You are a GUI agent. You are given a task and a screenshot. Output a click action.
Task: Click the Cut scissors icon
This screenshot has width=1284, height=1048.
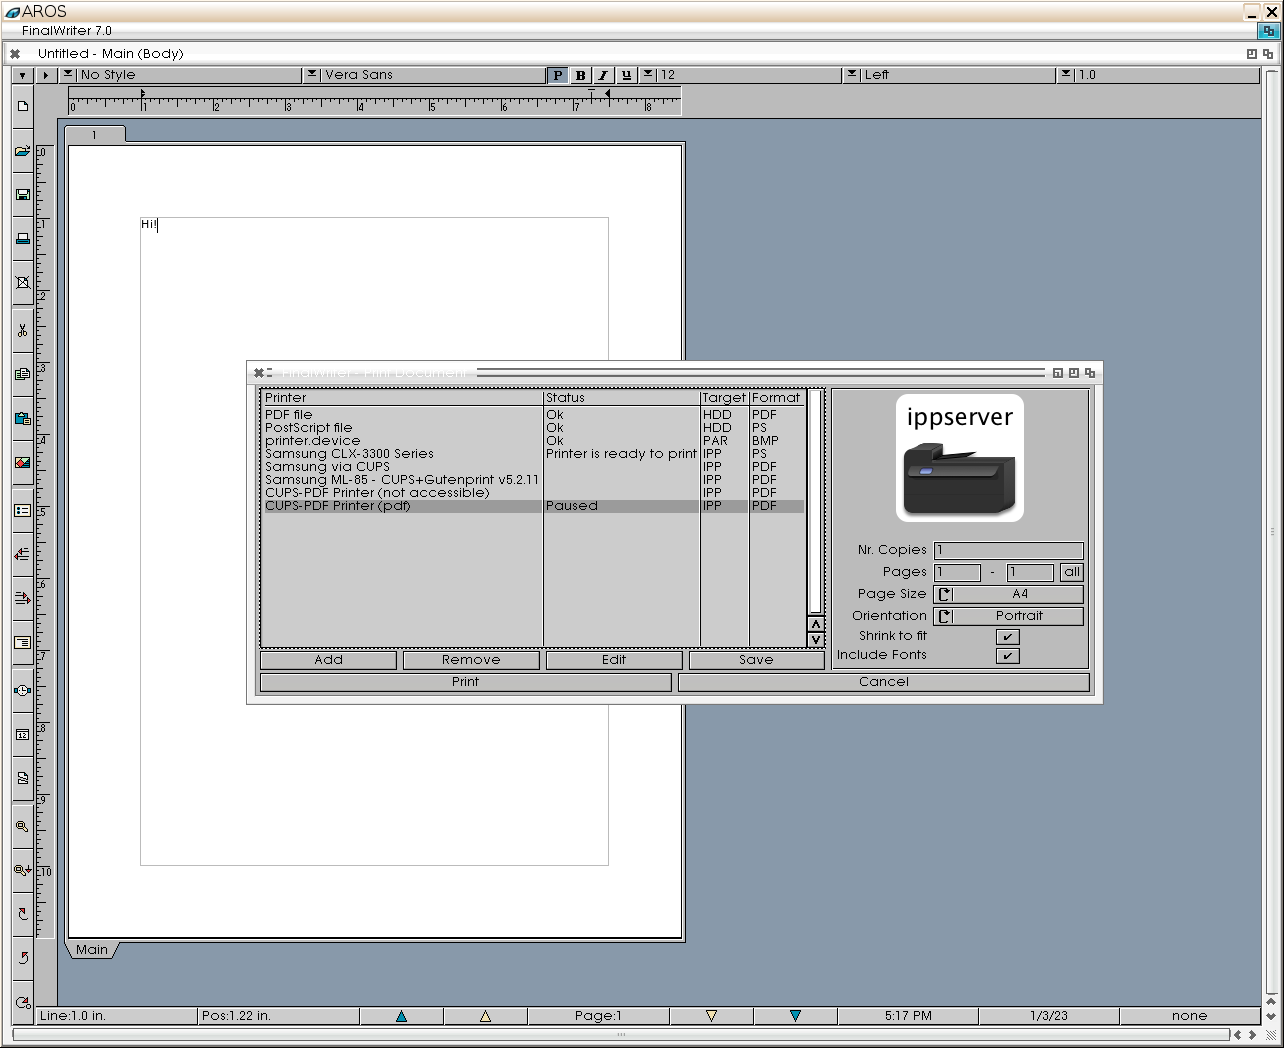(22, 330)
